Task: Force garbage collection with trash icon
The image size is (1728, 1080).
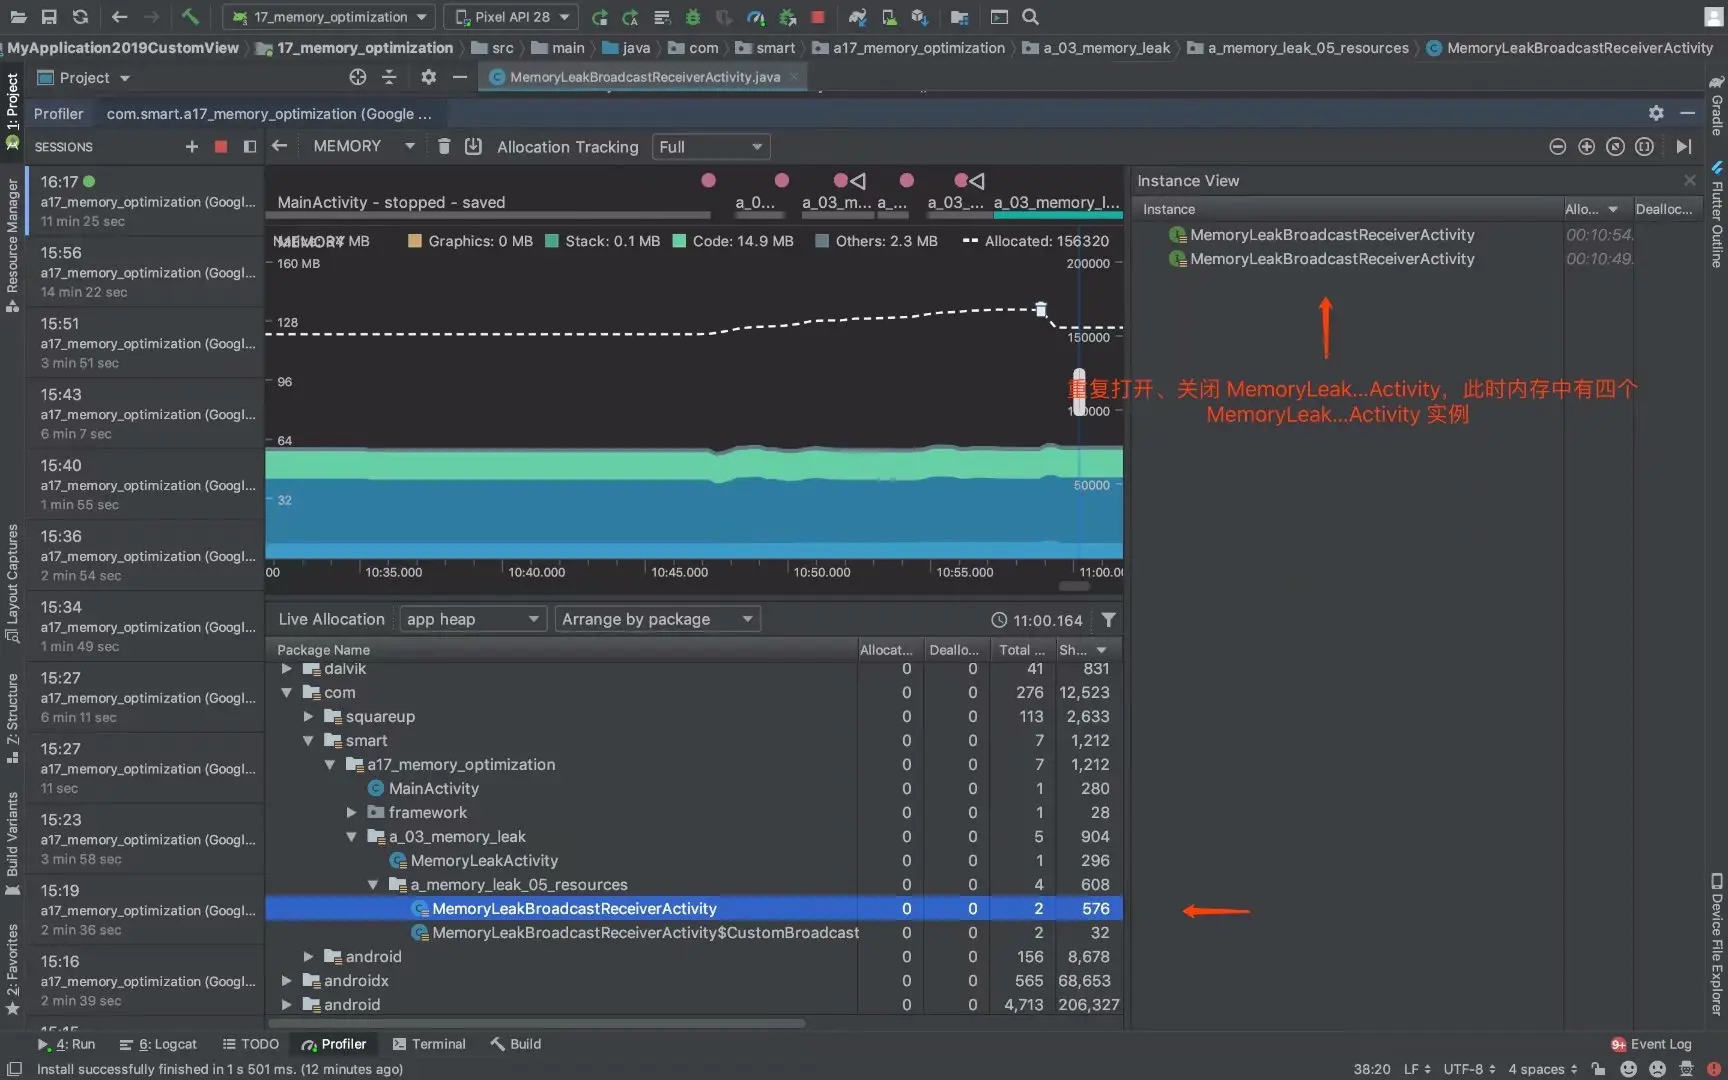Action: coord(444,147)
